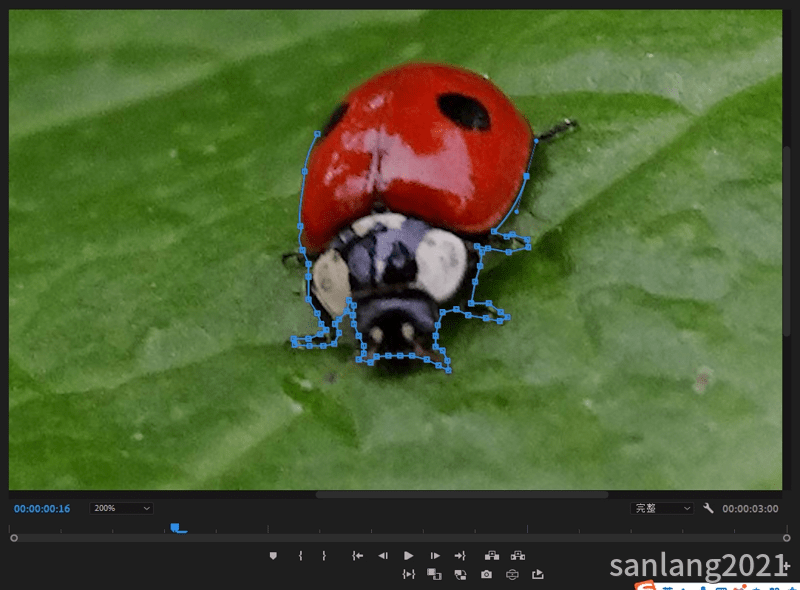The image size is (800, 590).
Task: Click the Lift button
Action: pyautogui.click(x=491, y=556)
